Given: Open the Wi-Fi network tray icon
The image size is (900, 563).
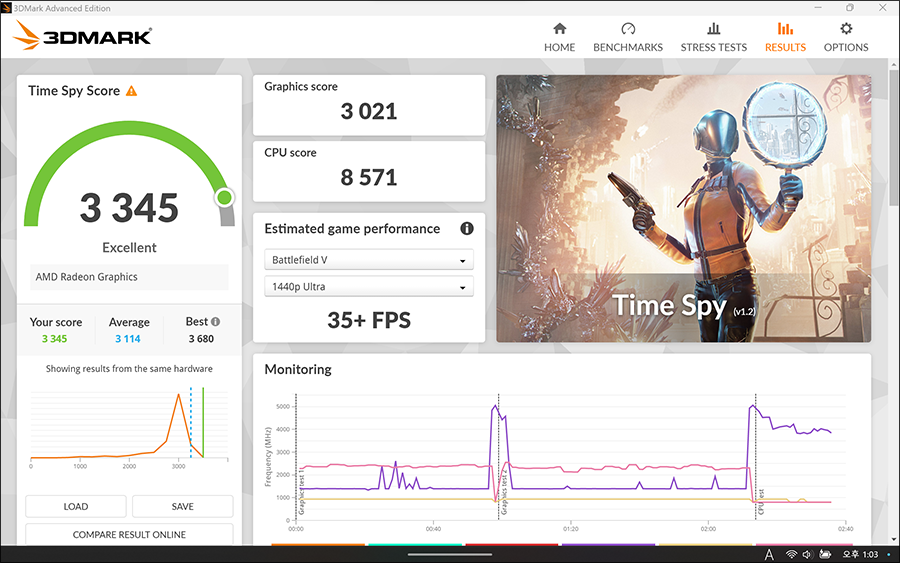Looking at the screenshot, I should (x=792, y=554).
